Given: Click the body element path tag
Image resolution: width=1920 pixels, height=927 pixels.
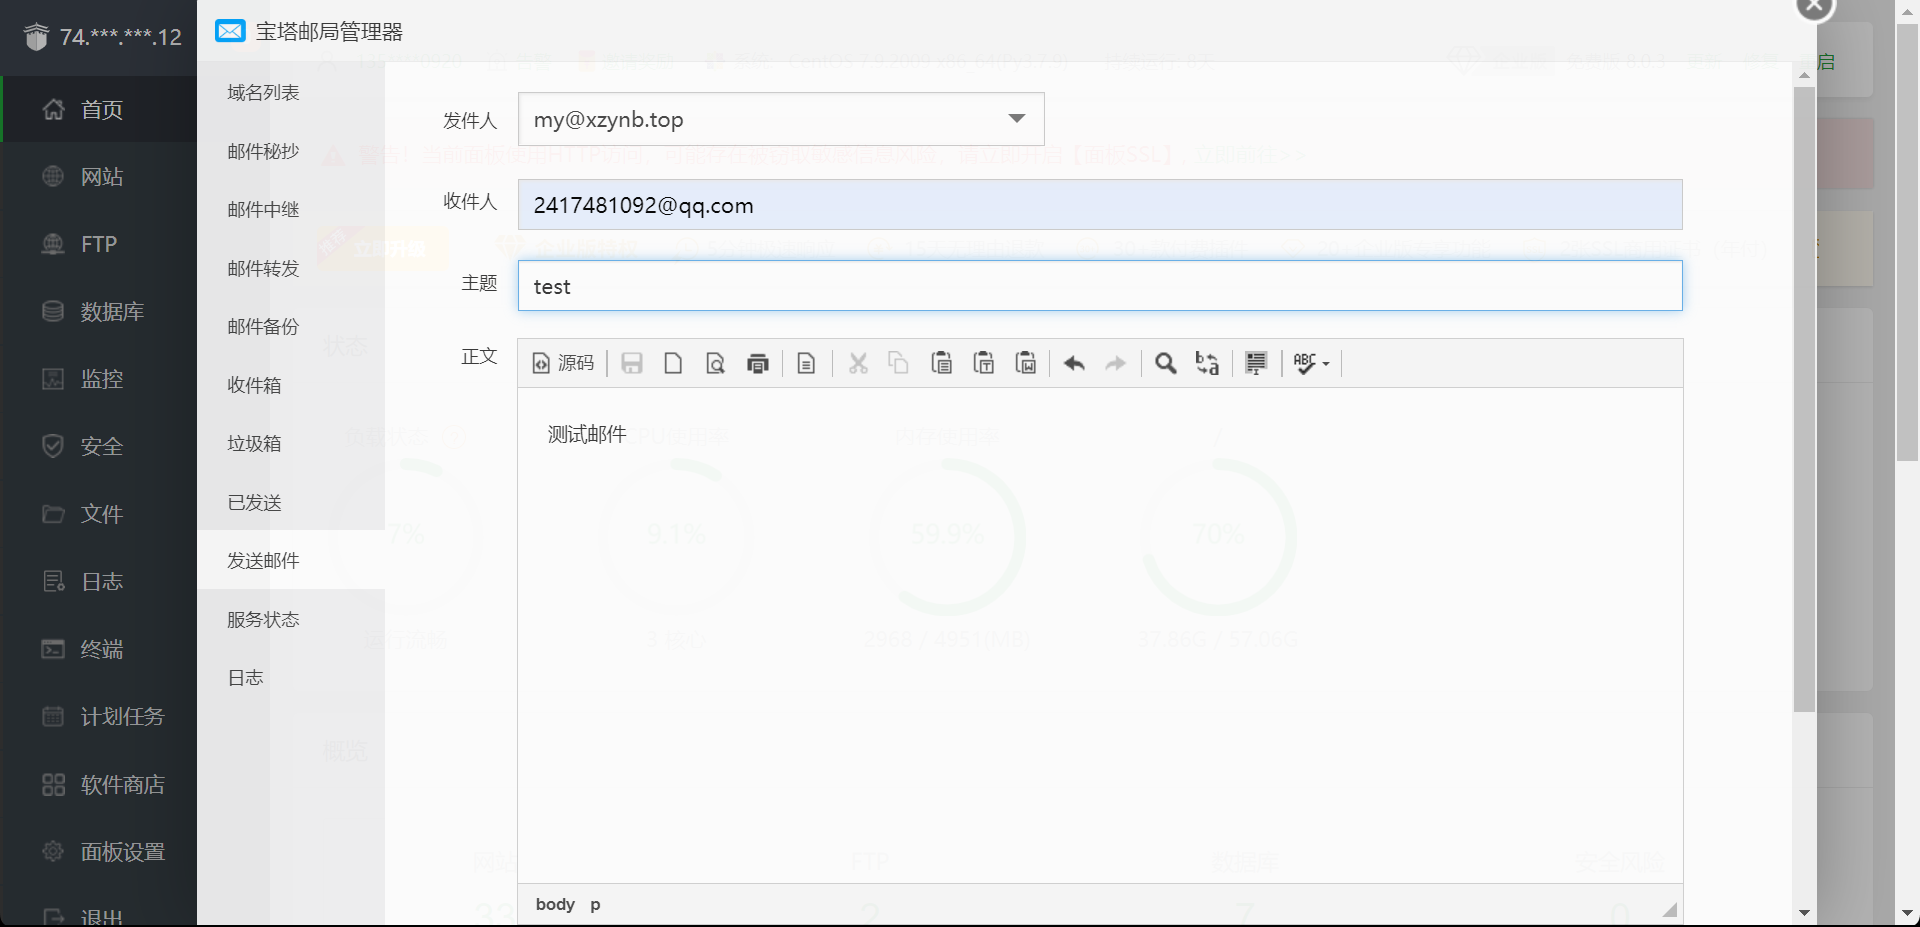Looking at the screenshot, I should coord(555,904).
